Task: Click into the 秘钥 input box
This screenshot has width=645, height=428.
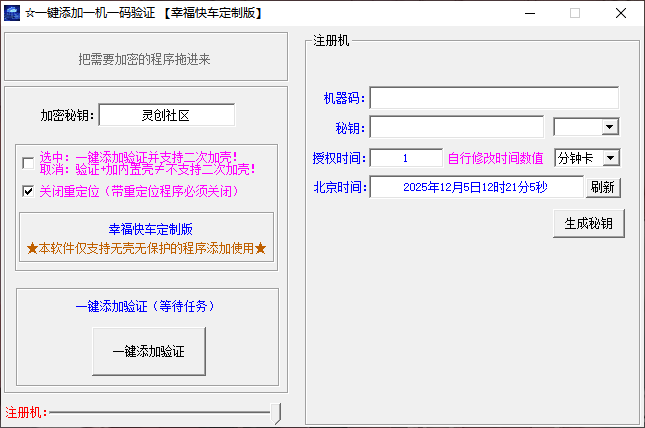Action: pyautogui.click(x=456, y=127)
